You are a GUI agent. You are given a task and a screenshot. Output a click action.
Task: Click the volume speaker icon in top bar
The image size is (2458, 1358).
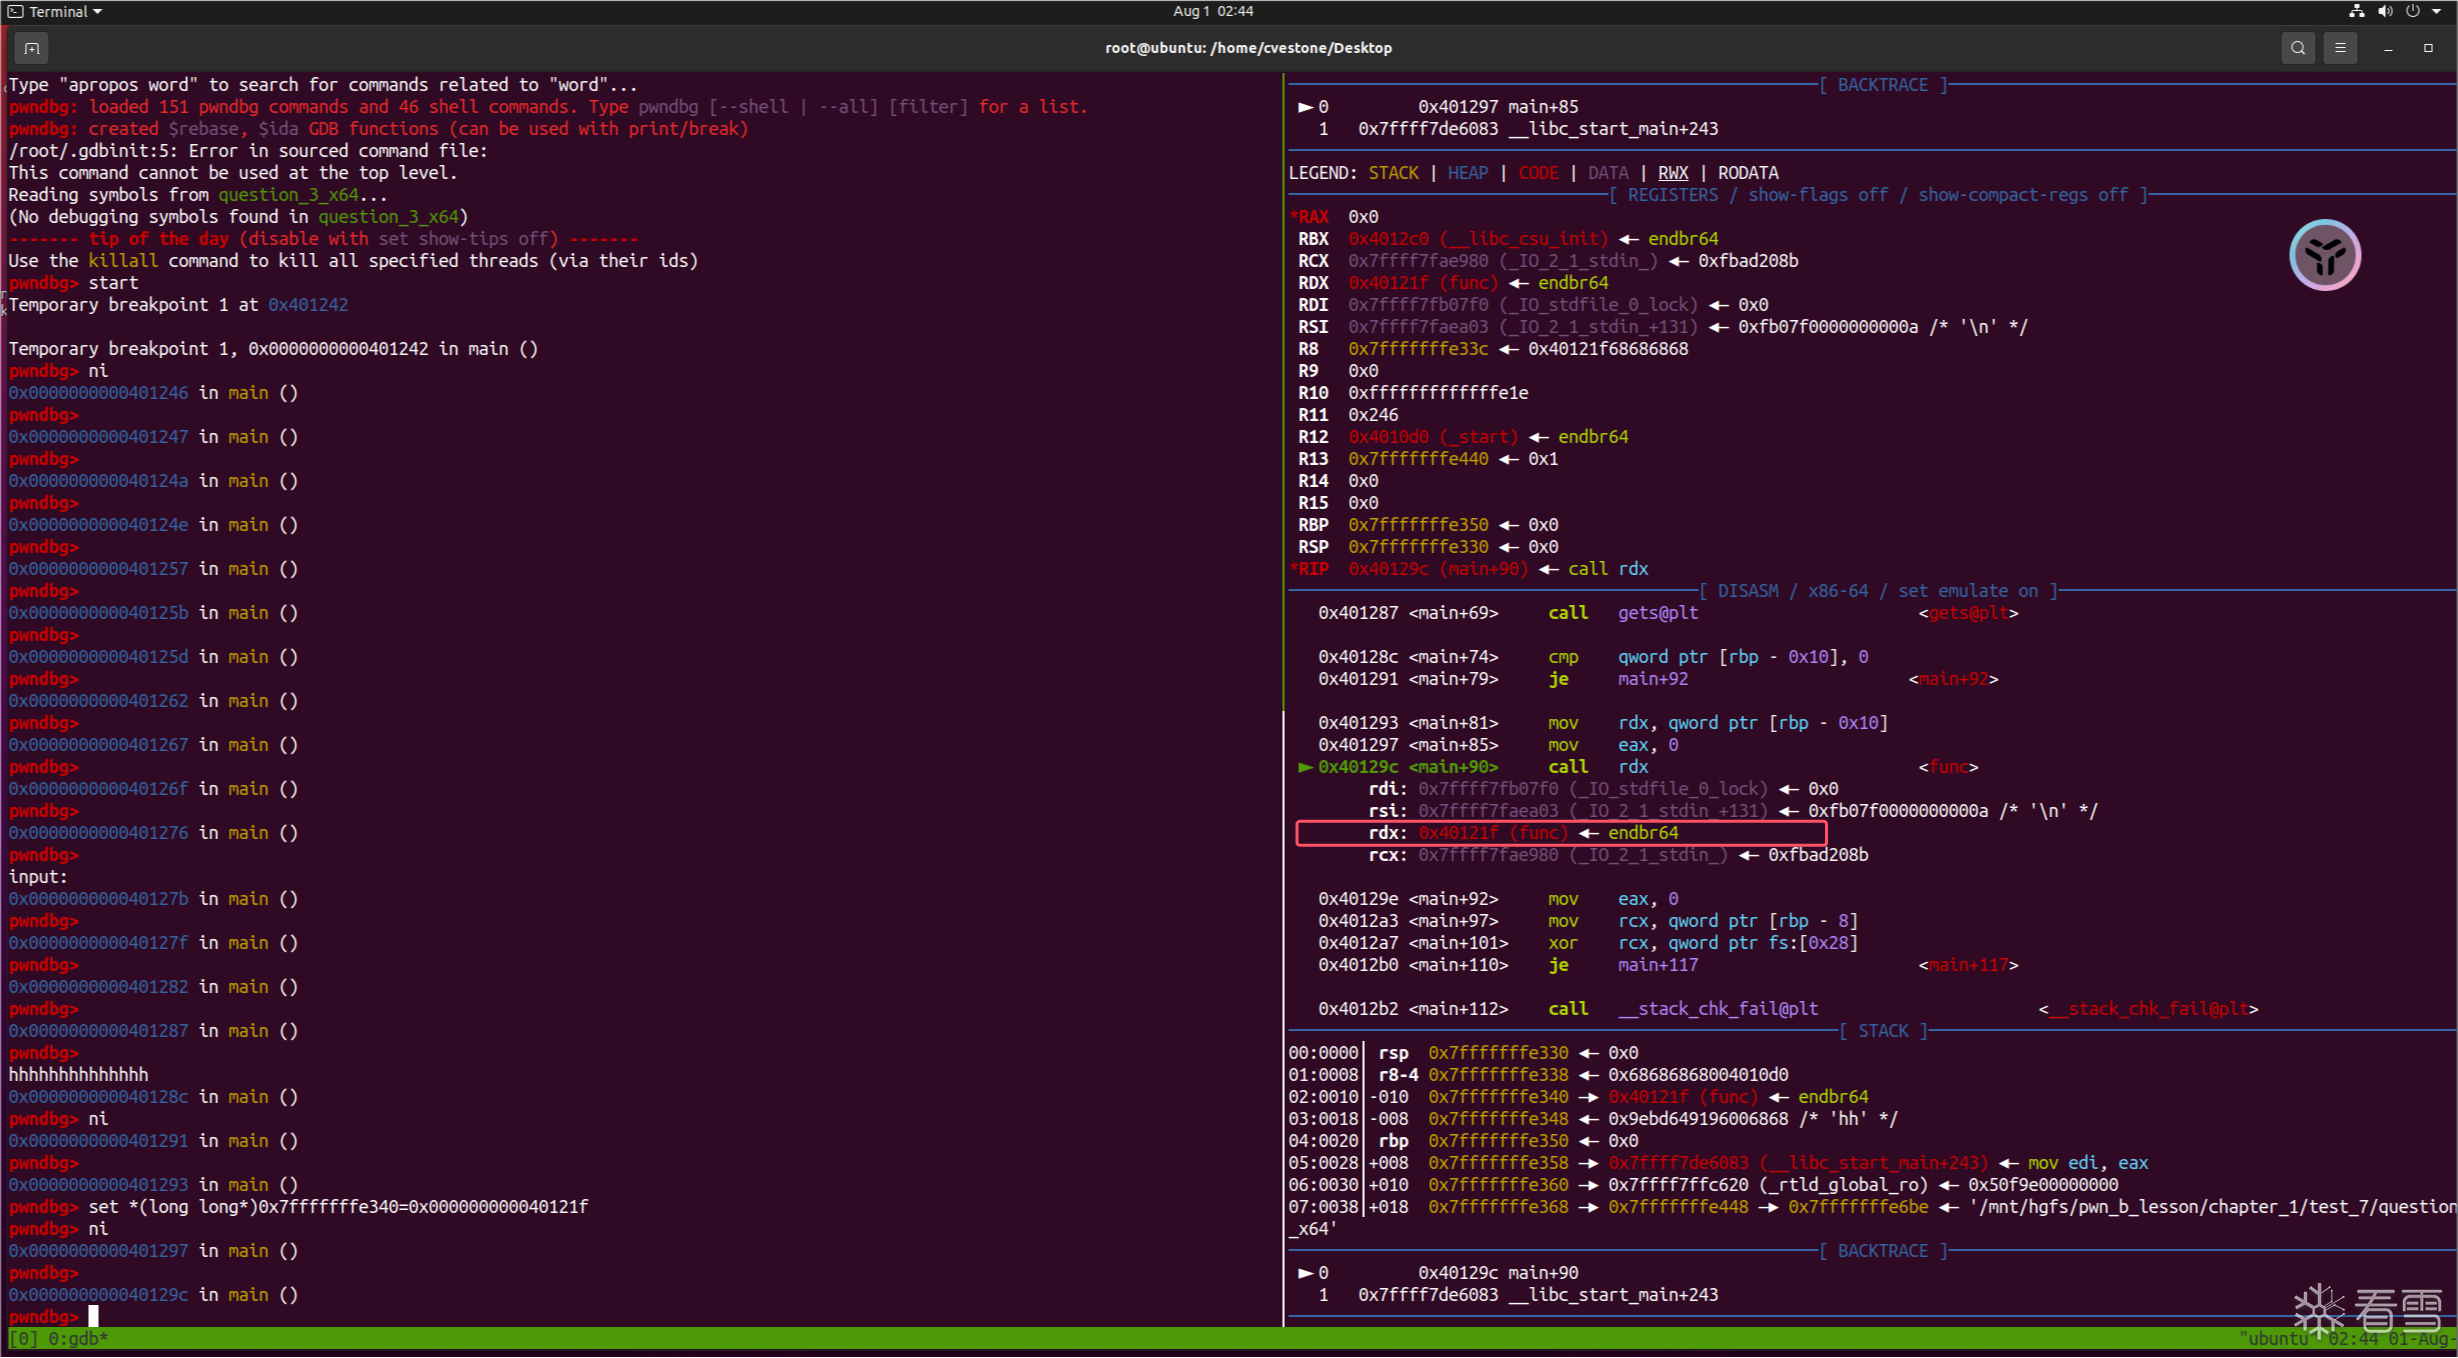pyautogui.click(x=2385, y=11)
